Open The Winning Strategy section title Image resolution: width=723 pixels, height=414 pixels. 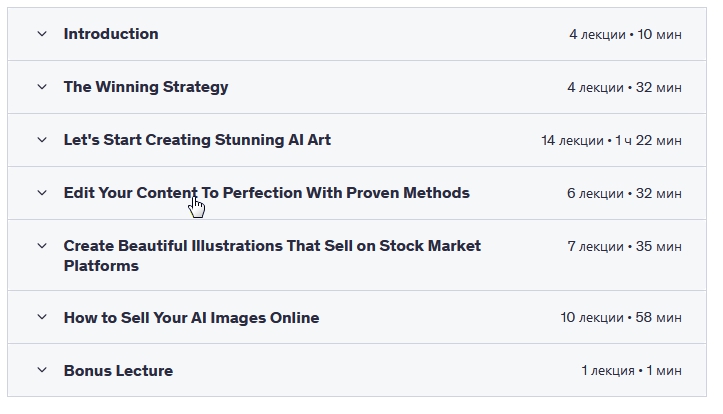point(146,87)
